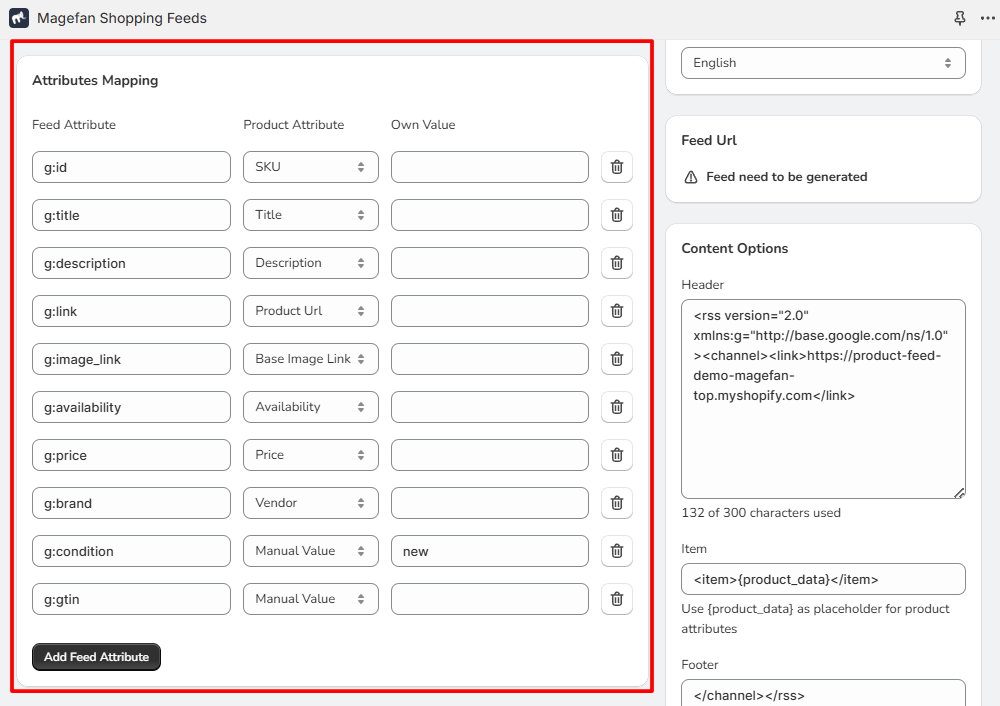Edit the g:title feed attribute field

131,215
